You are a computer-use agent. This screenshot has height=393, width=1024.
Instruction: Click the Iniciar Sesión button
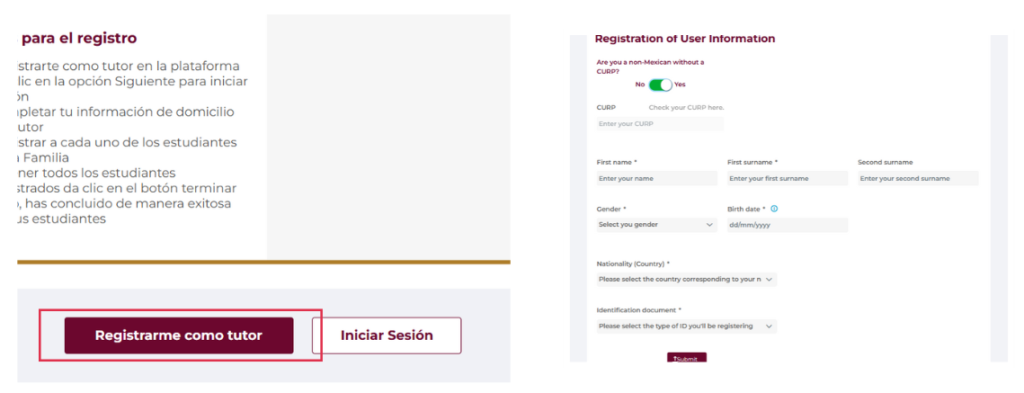click(387, 336)
